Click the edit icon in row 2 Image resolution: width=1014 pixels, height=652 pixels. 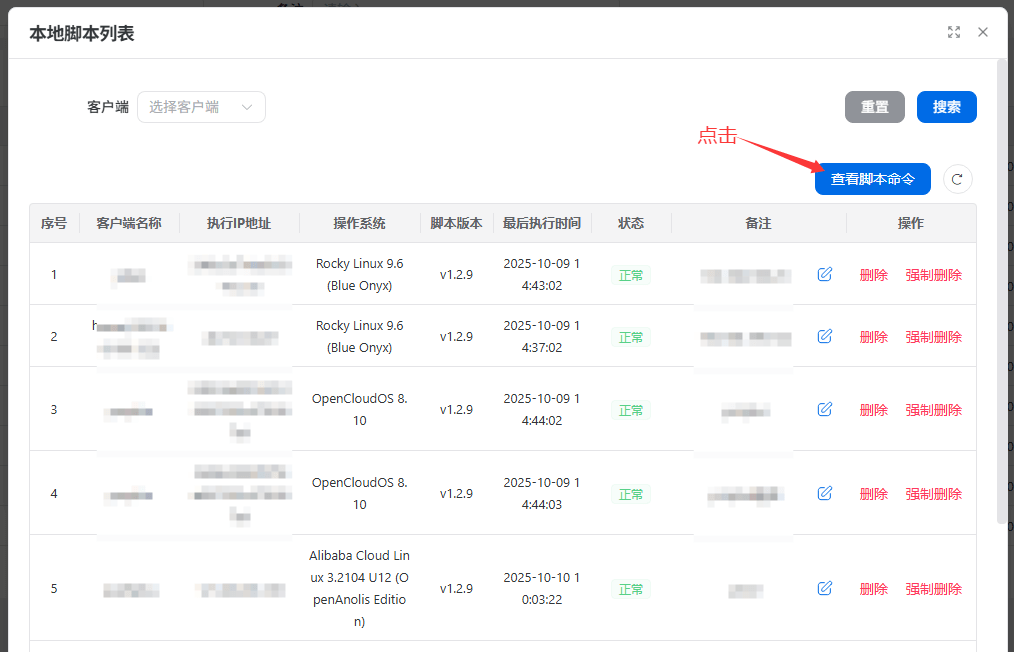[825, 336]
